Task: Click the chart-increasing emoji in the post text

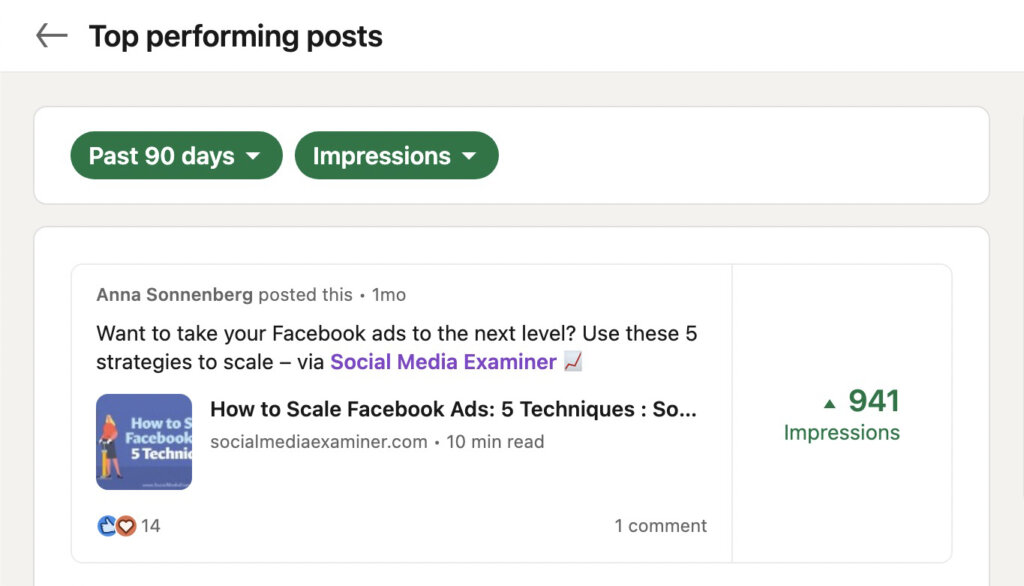Action: (571, 362)
